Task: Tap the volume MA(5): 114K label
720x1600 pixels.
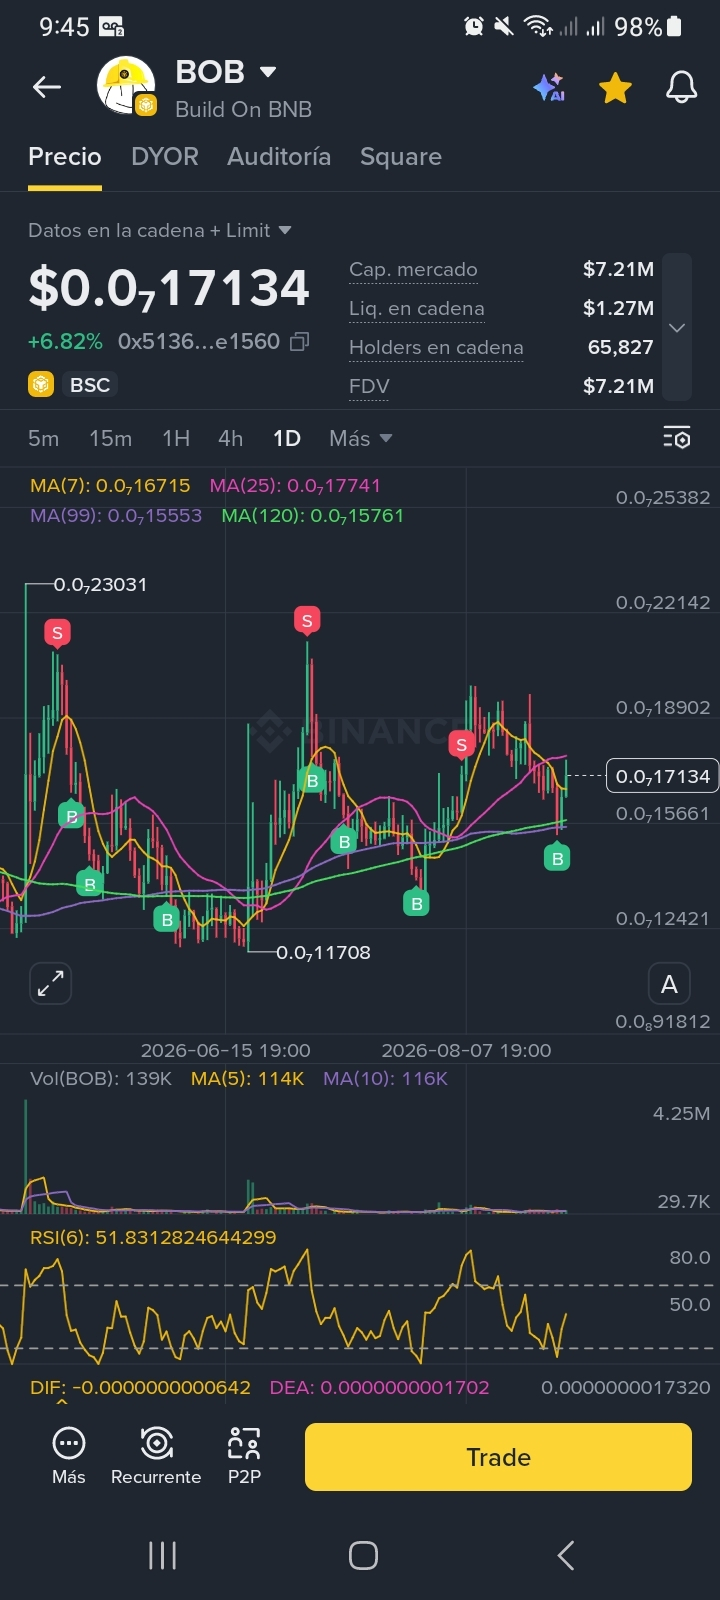Action: coord(247,1079)
